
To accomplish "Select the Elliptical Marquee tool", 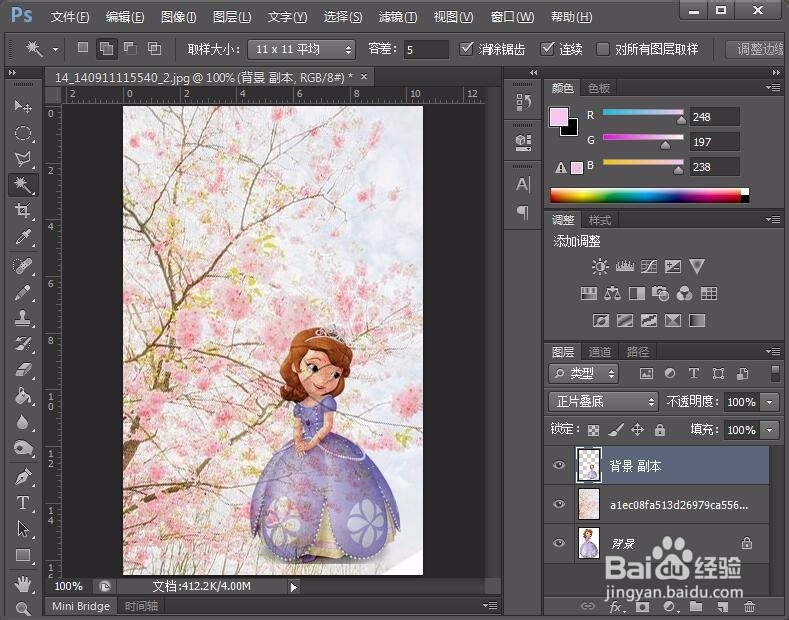I will [23, 133].
